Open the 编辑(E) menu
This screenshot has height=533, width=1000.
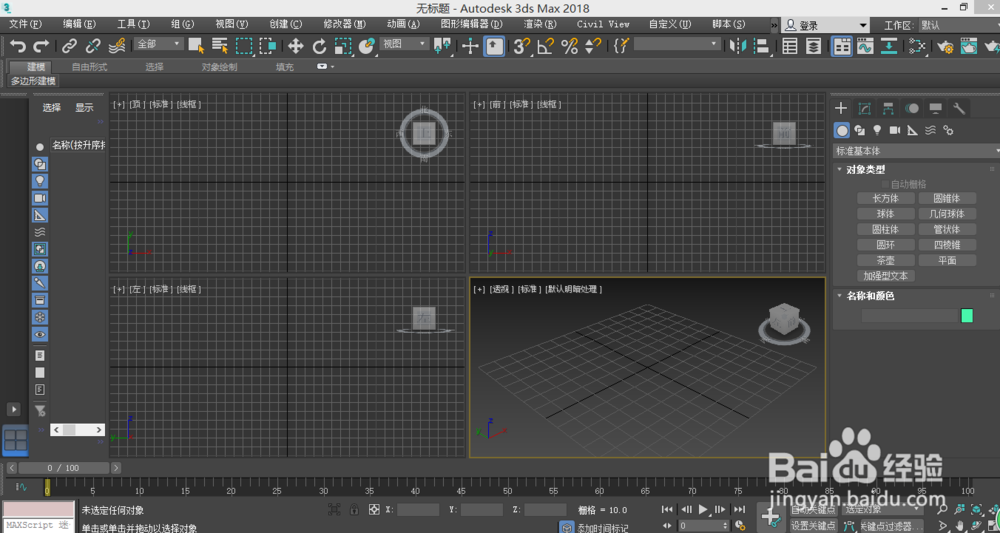point(79,24)
